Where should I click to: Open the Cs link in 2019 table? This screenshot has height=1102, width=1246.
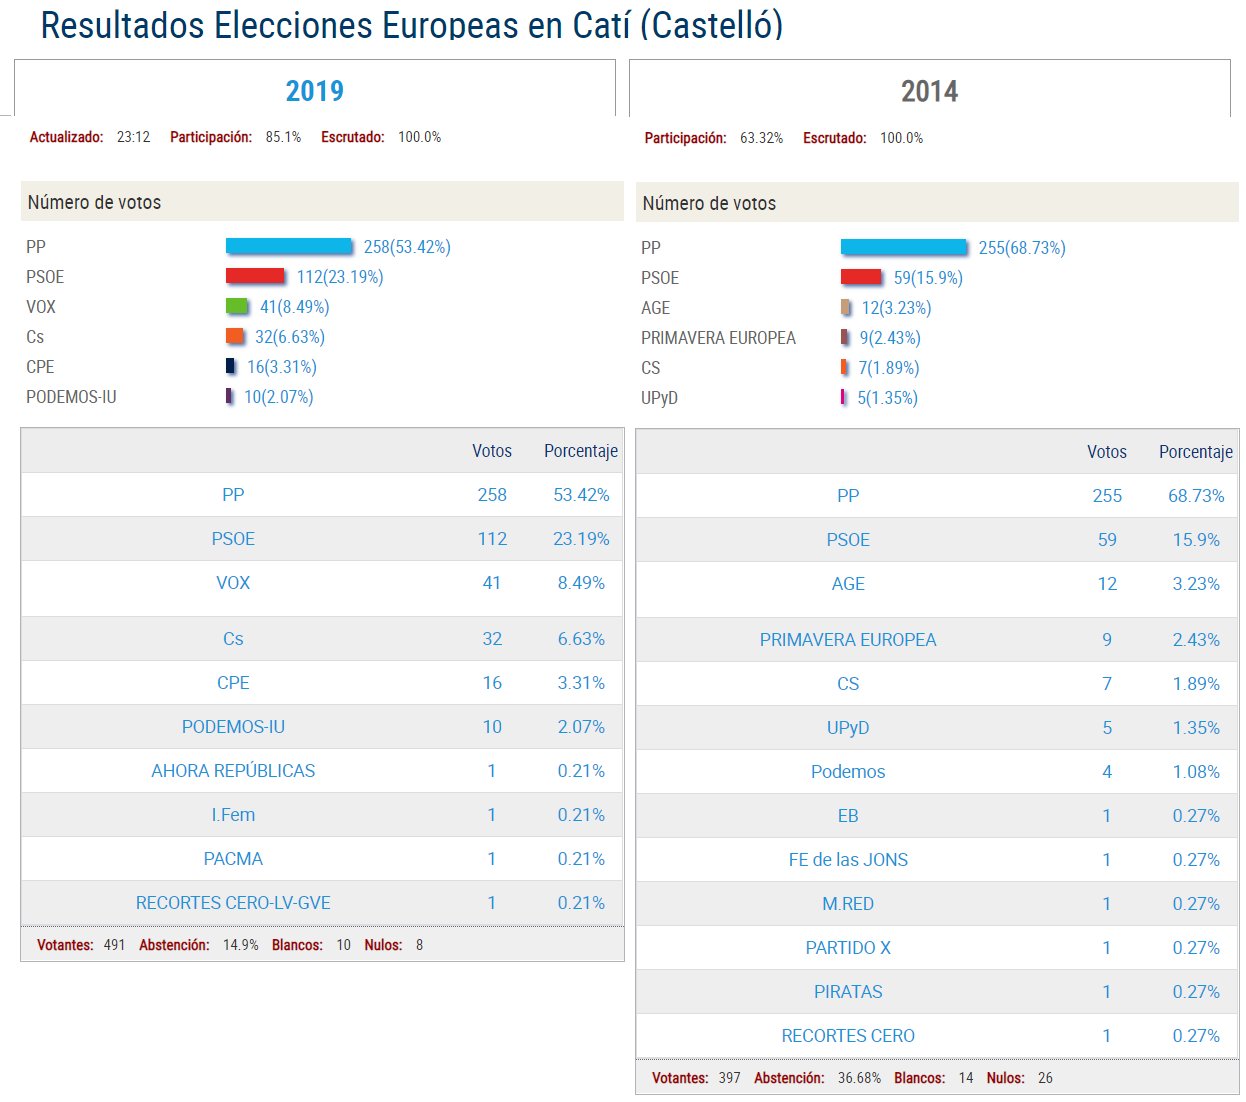coord(233,639)
